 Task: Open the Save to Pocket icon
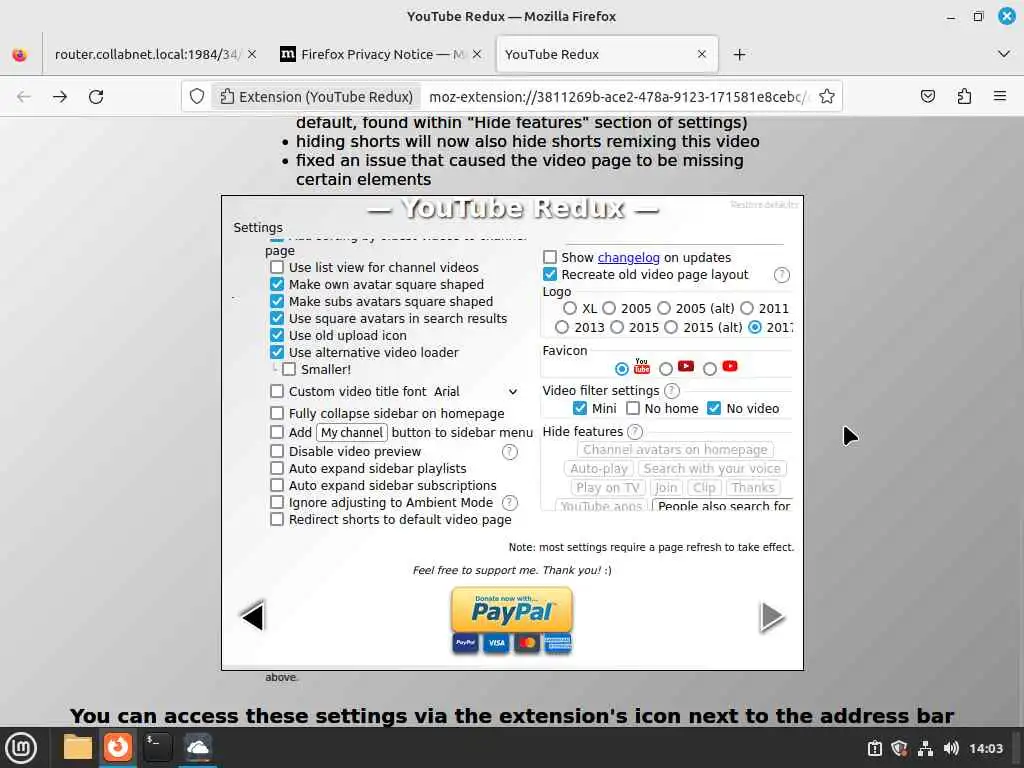click(927, 97)
